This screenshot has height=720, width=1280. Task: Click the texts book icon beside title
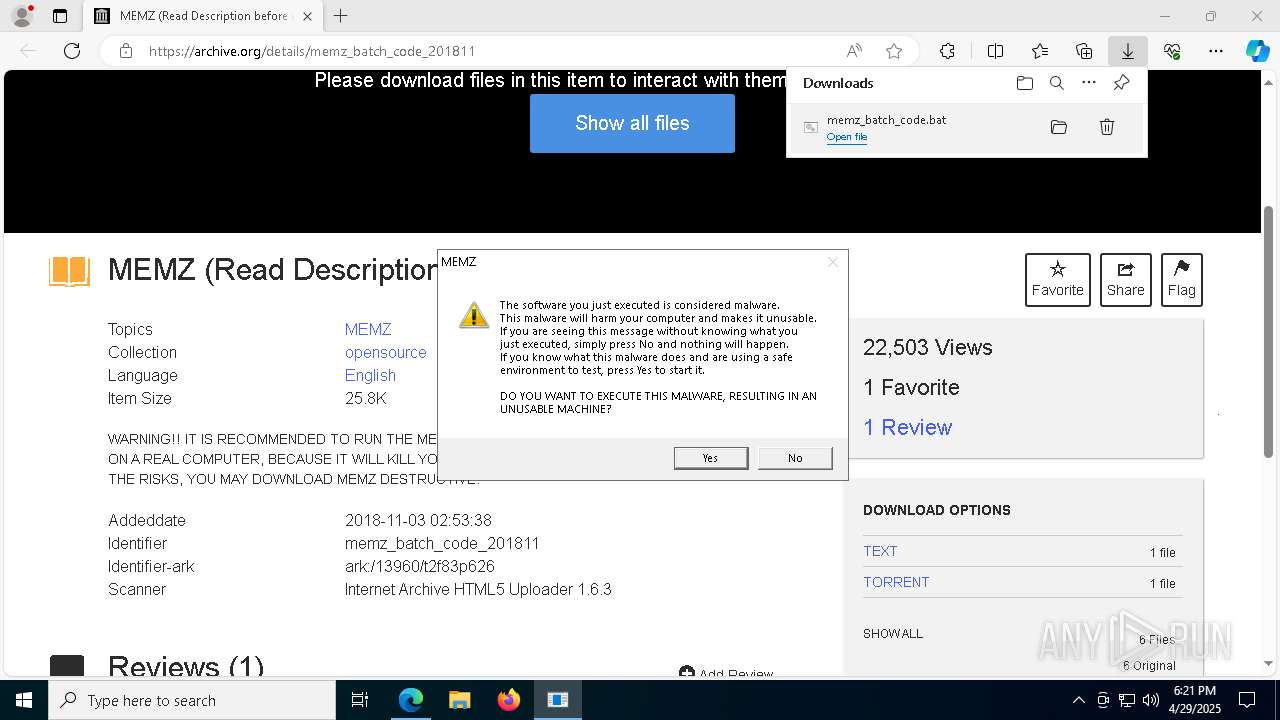(x=70, y=271)
